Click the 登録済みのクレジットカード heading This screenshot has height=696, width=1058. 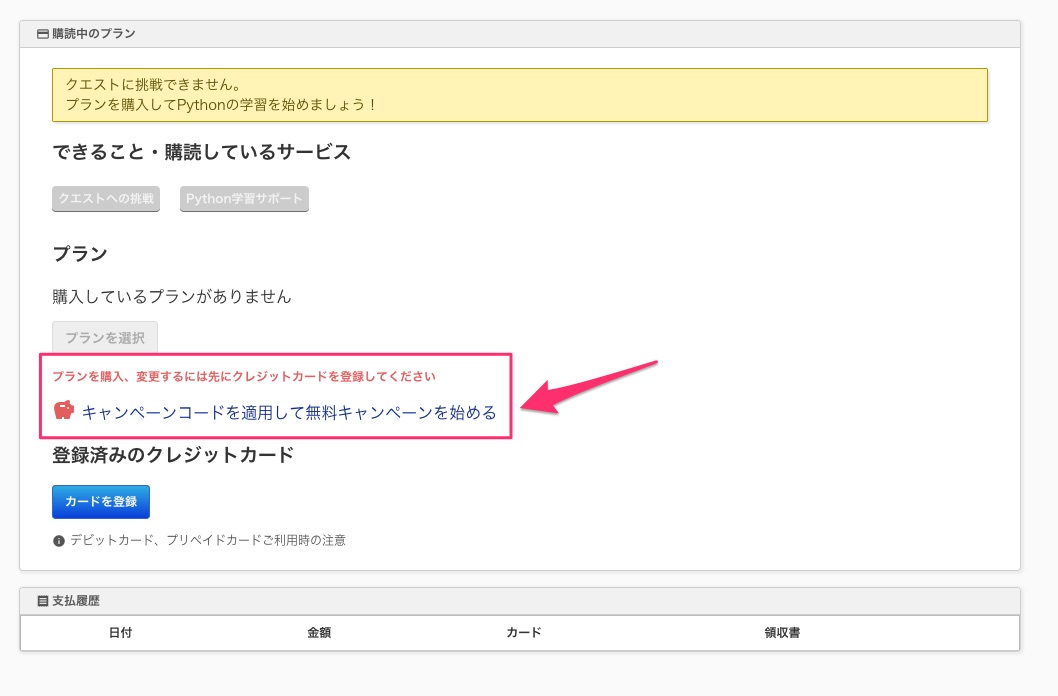click(x=173, y=456)
